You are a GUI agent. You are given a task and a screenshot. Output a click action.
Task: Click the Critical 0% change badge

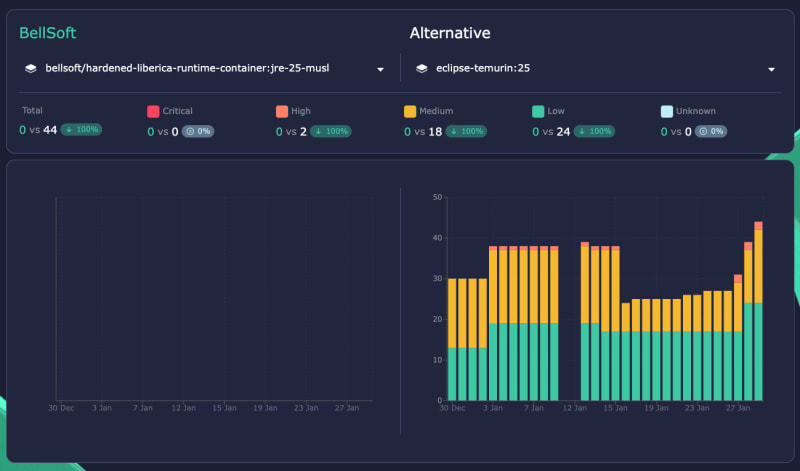[x=198, y=131]
